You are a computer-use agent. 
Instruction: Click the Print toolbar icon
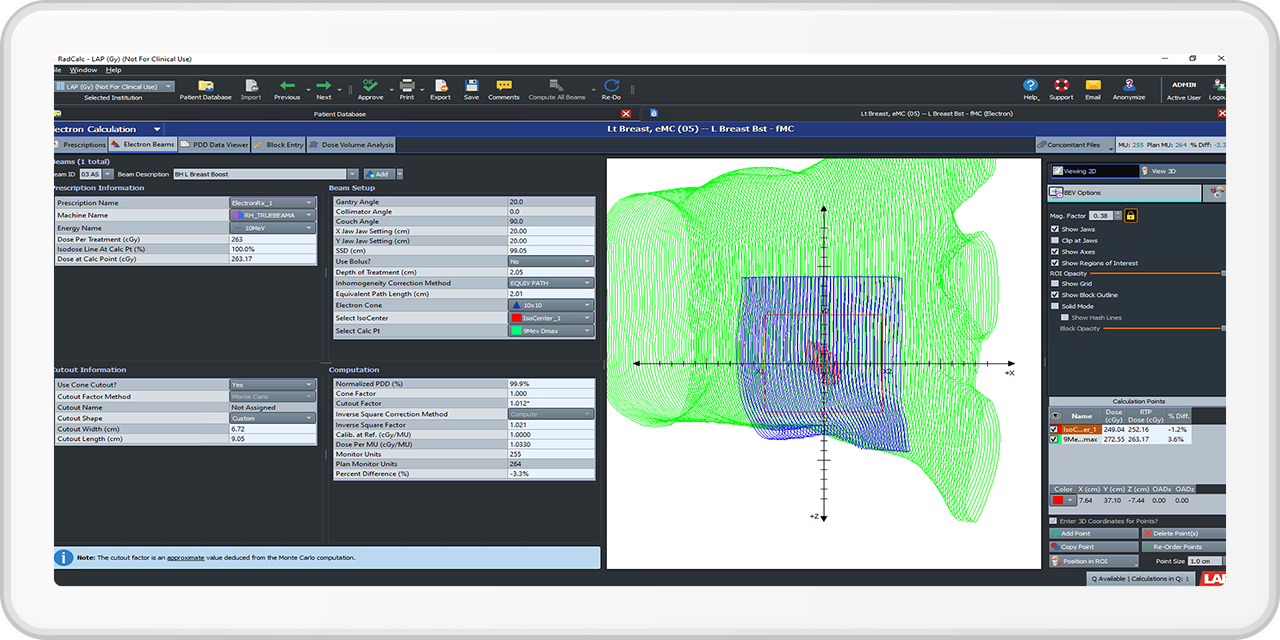[x=407, y=86]
